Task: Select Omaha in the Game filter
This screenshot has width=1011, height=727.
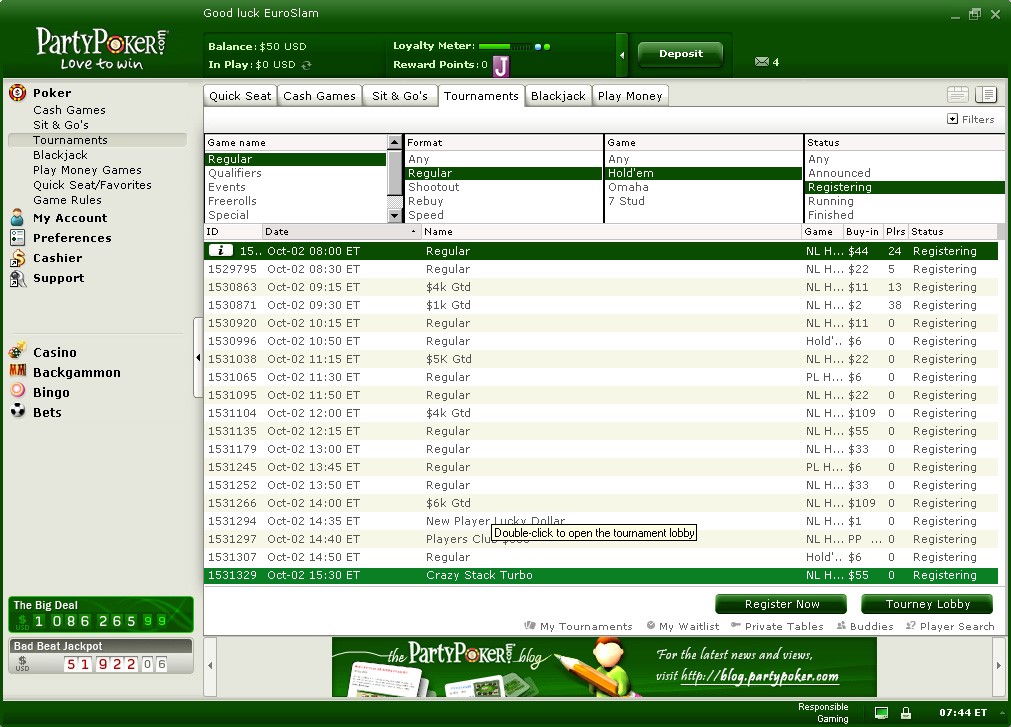Action: pos(628,187)
